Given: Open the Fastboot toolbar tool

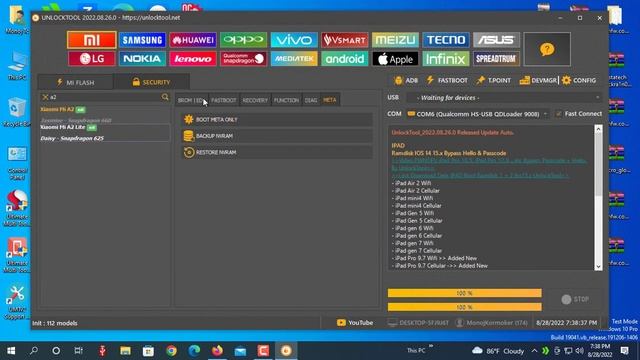Looking at the screenshot, I should pyautogui.click(x=447, y=80).
